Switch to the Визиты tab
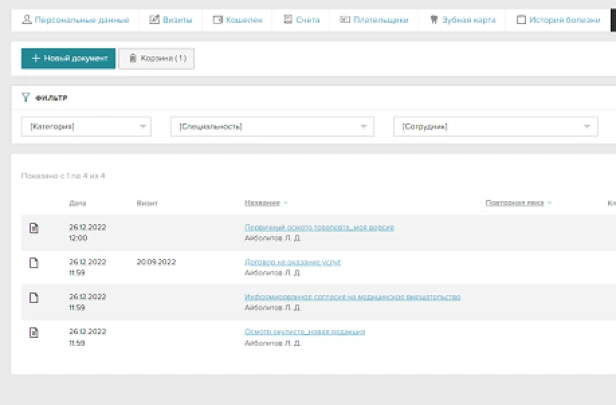 170,20
